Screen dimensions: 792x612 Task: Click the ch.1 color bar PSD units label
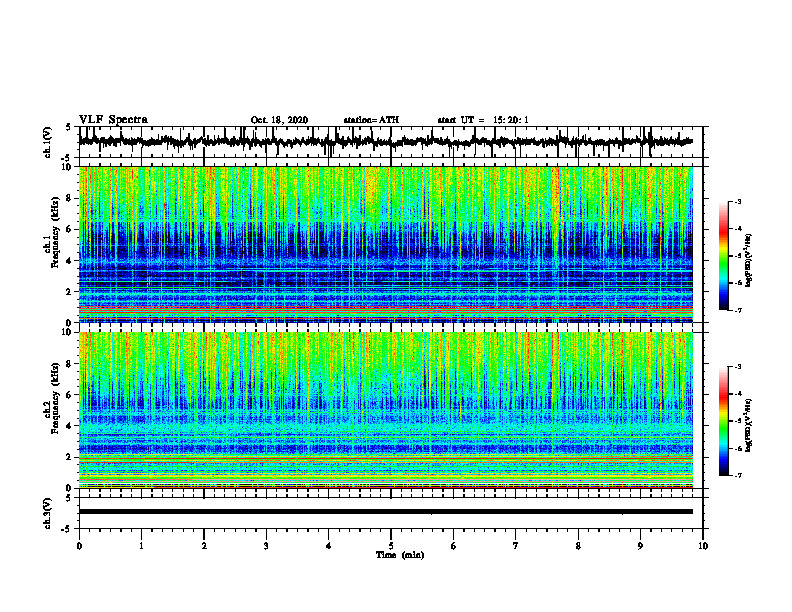tap(750, 261)
